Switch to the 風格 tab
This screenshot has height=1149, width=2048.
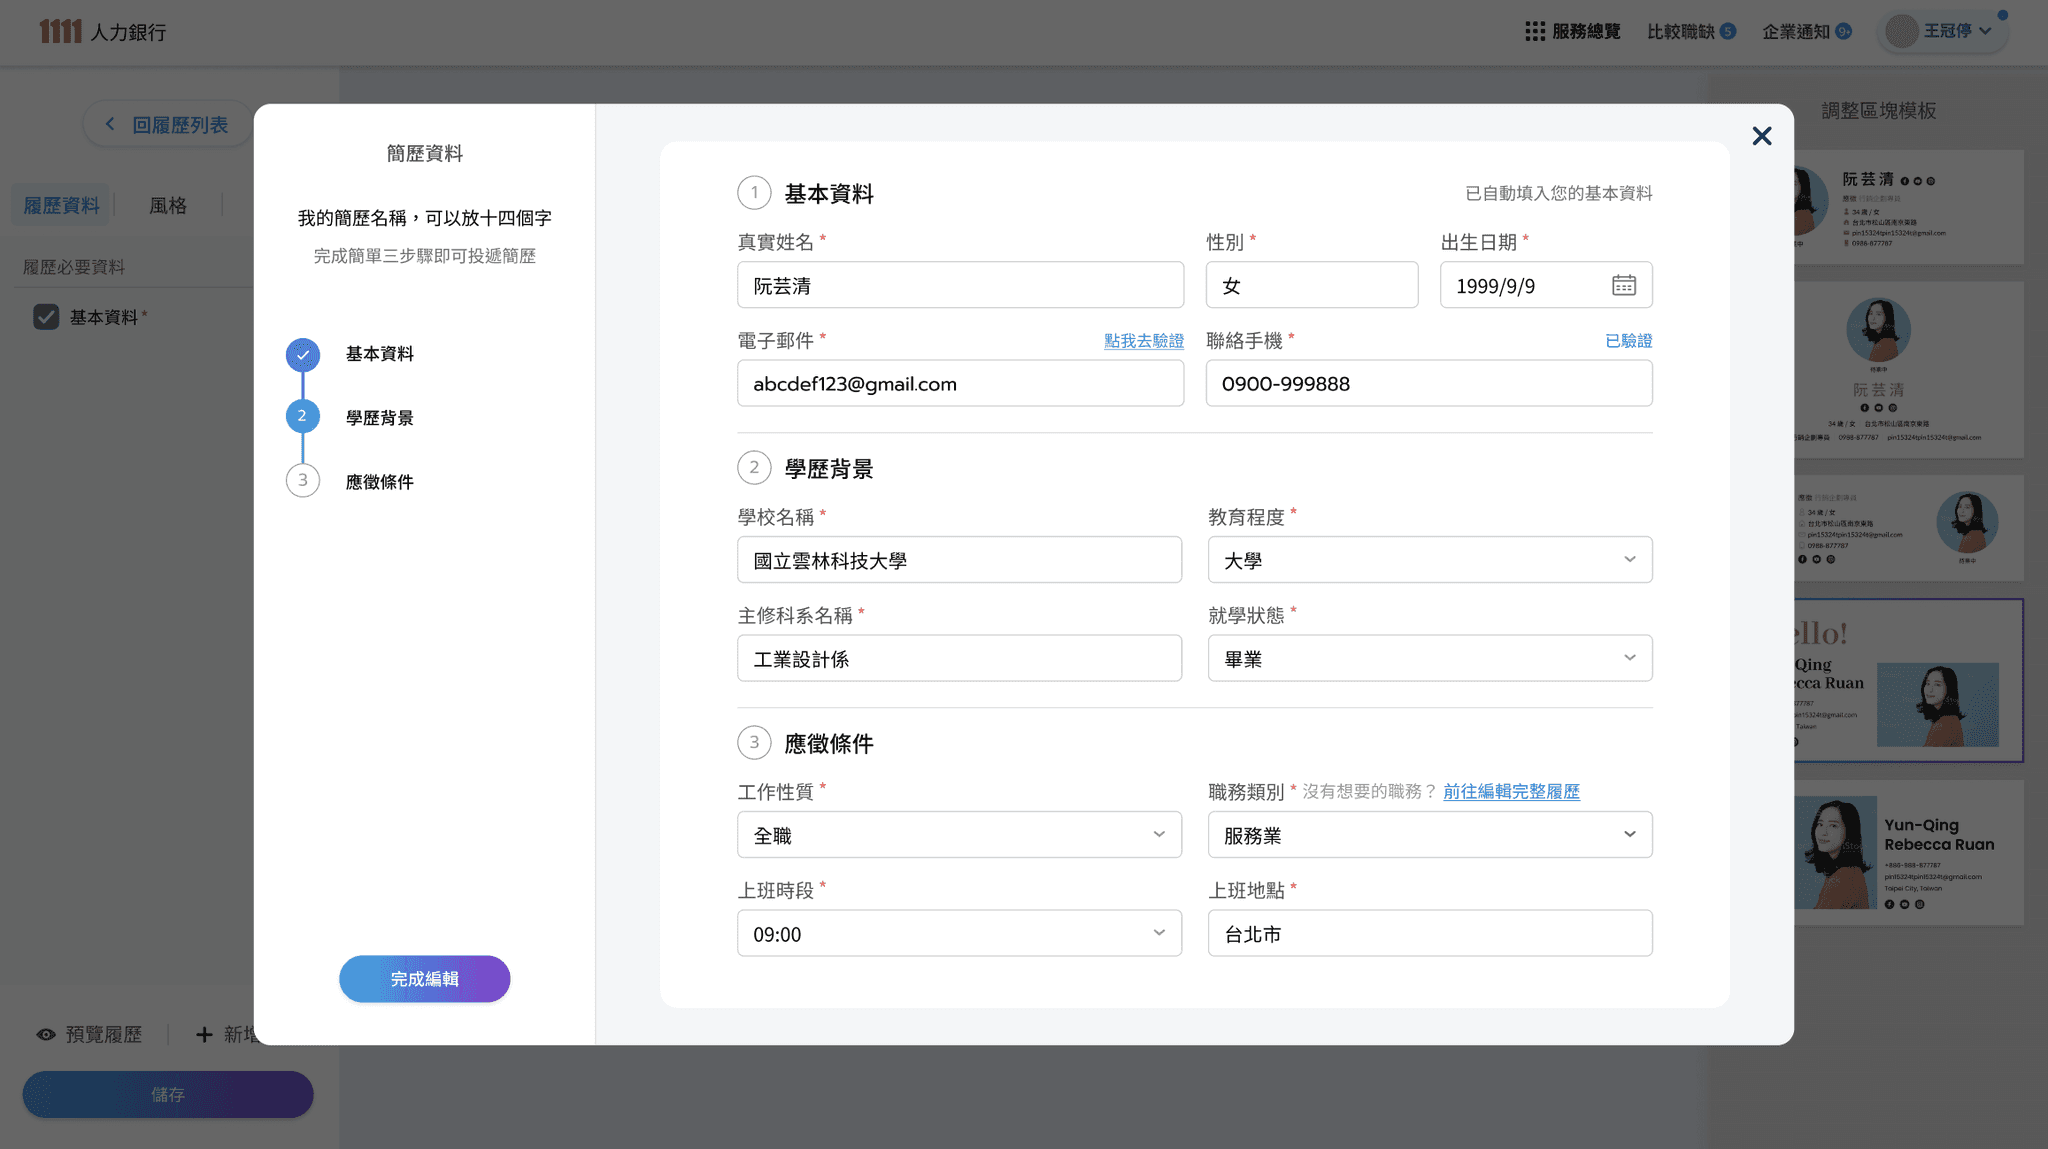[x=168, y=205]
